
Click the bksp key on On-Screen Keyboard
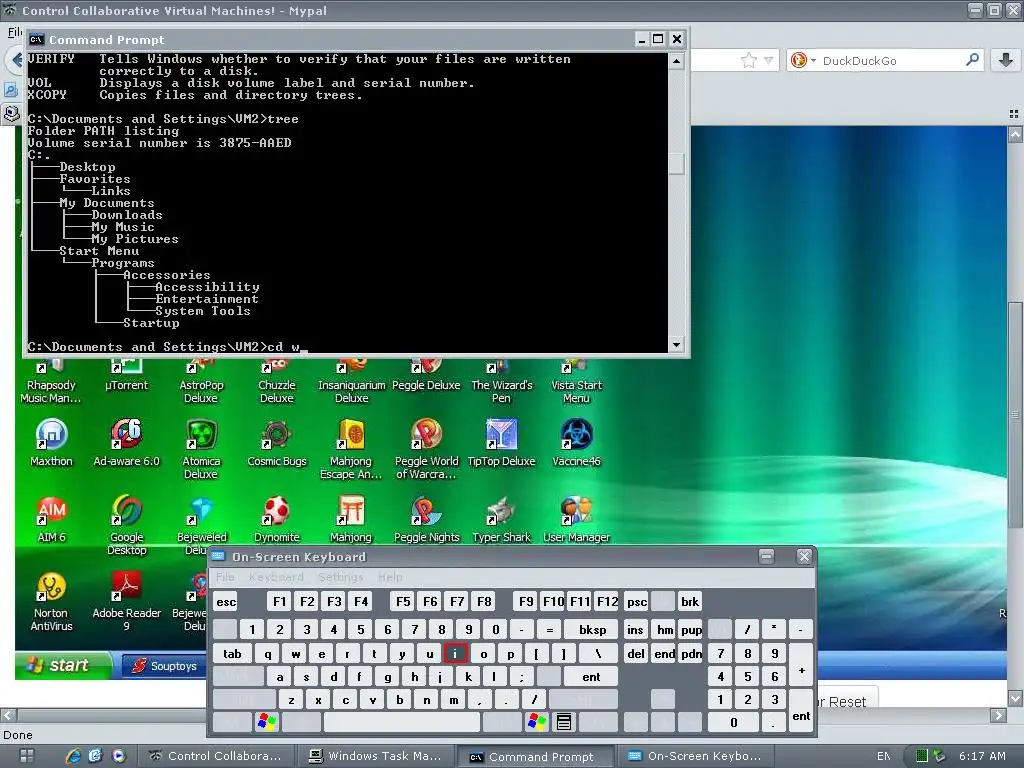point(592,630)
